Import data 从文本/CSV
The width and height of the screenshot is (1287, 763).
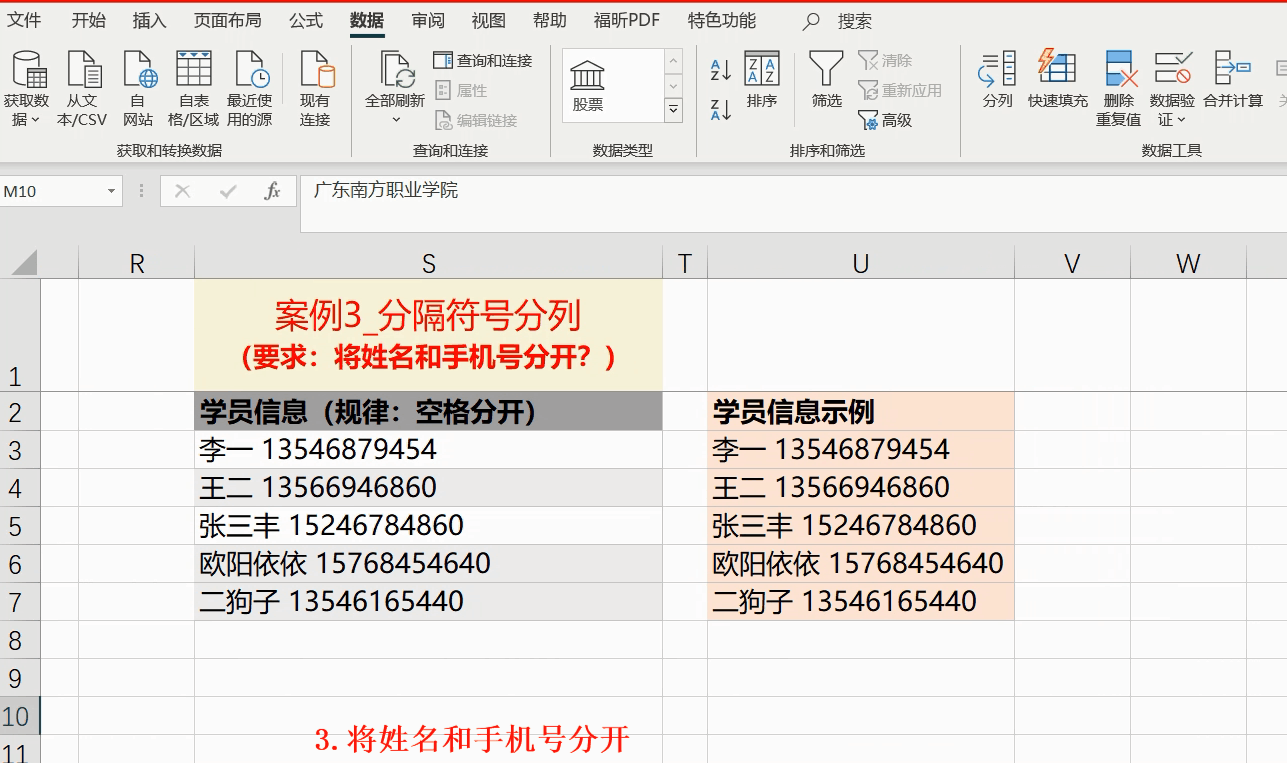coord(82,88)
